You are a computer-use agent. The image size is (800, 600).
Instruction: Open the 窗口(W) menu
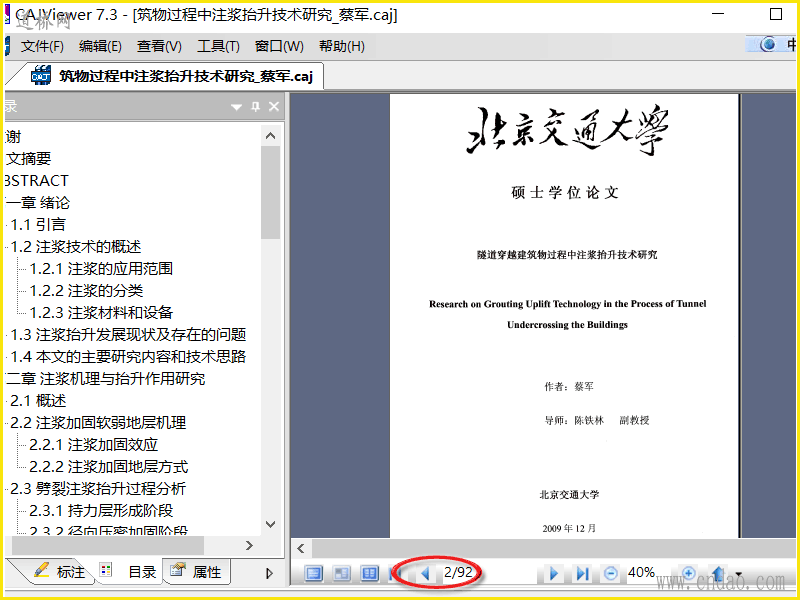click(279, 46)
